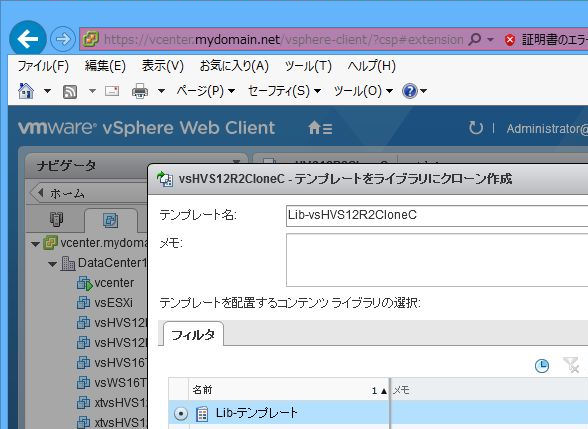
Task: Click the clone template dialog title icon
Action: [x=165, y=179]
